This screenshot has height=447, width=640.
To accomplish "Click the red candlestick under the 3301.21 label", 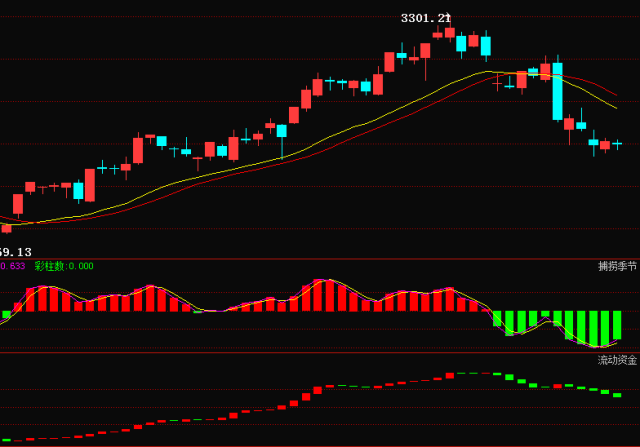I will (450, 32).
